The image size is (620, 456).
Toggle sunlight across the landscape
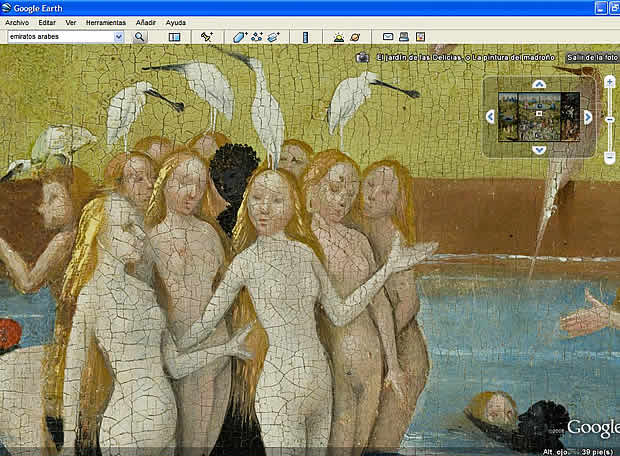click(338, 37)
